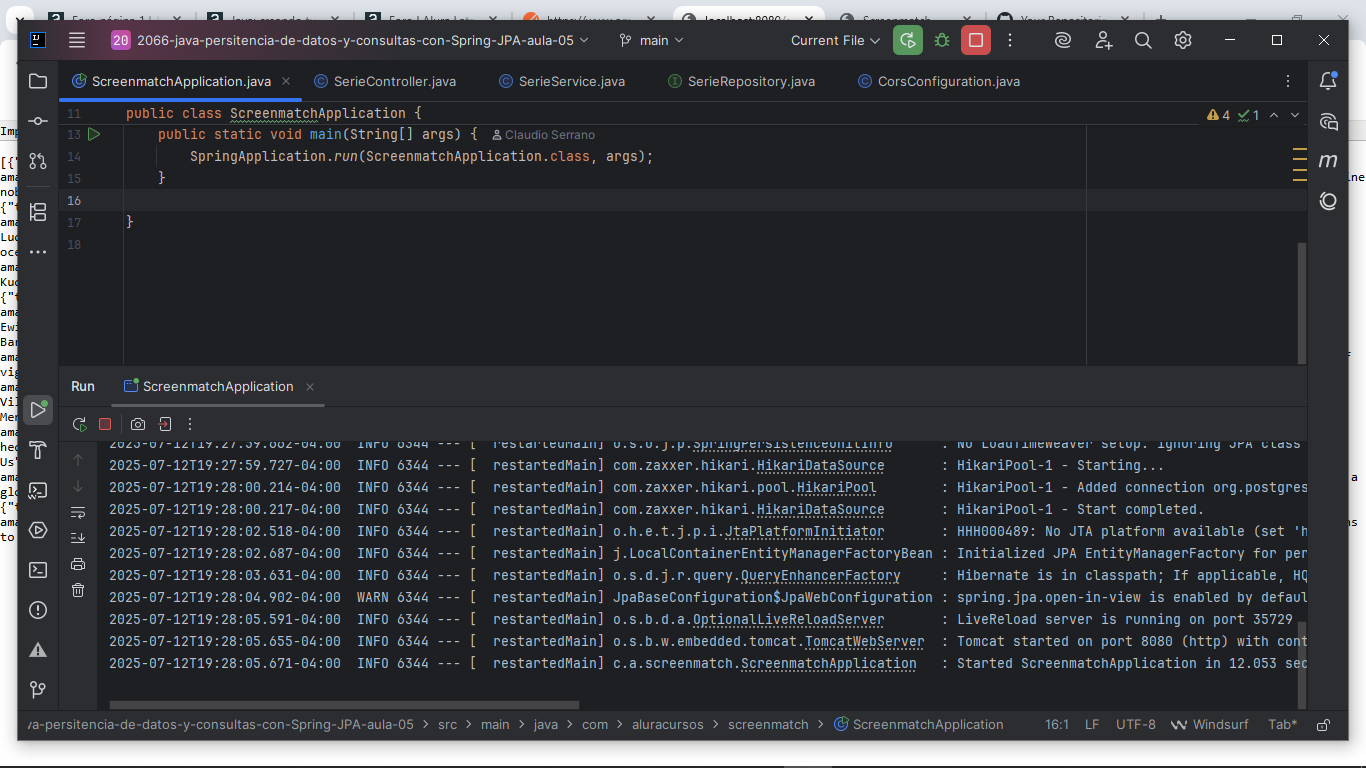Screen dimensions: 1366x768
Task: Click the Tab* indent setting
Action: (1282, 724)
